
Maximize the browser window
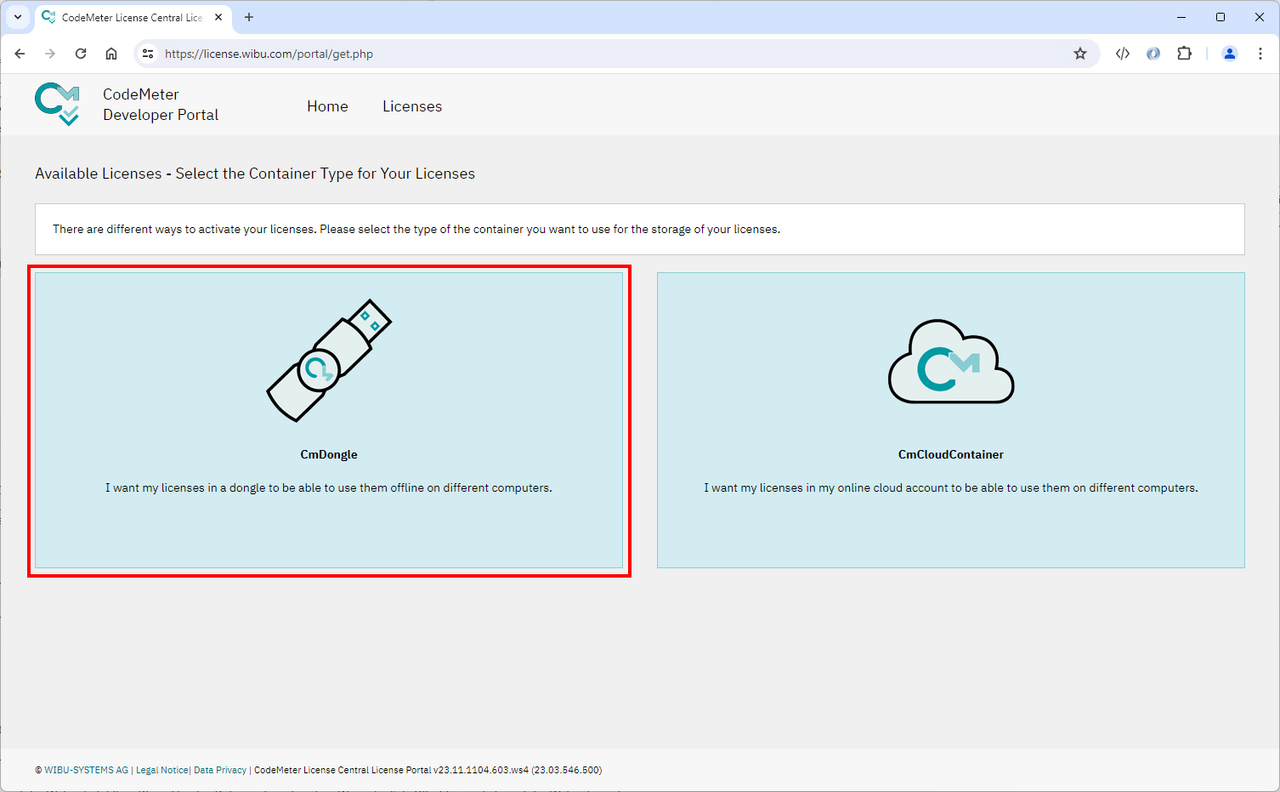[x=1220, y=17]
